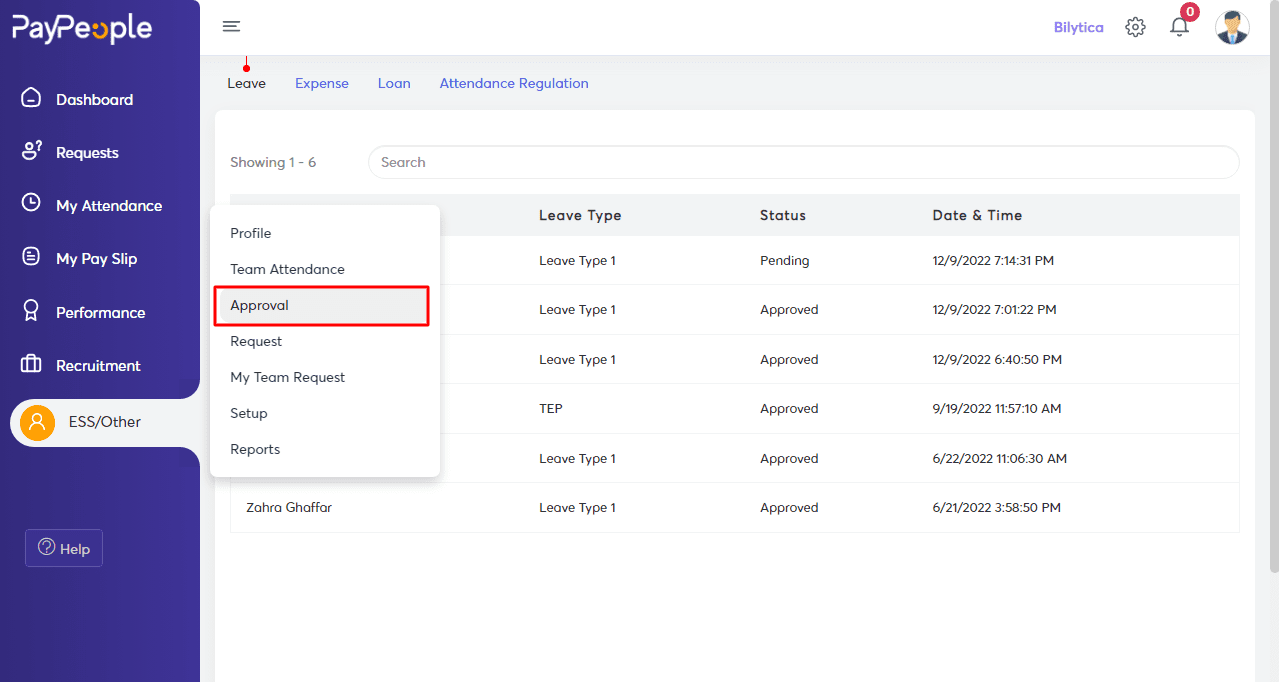Image resolution: width=1279 pixels, height=682 pixels.
Task: Click the Status column header
Action: coord(783,215)
